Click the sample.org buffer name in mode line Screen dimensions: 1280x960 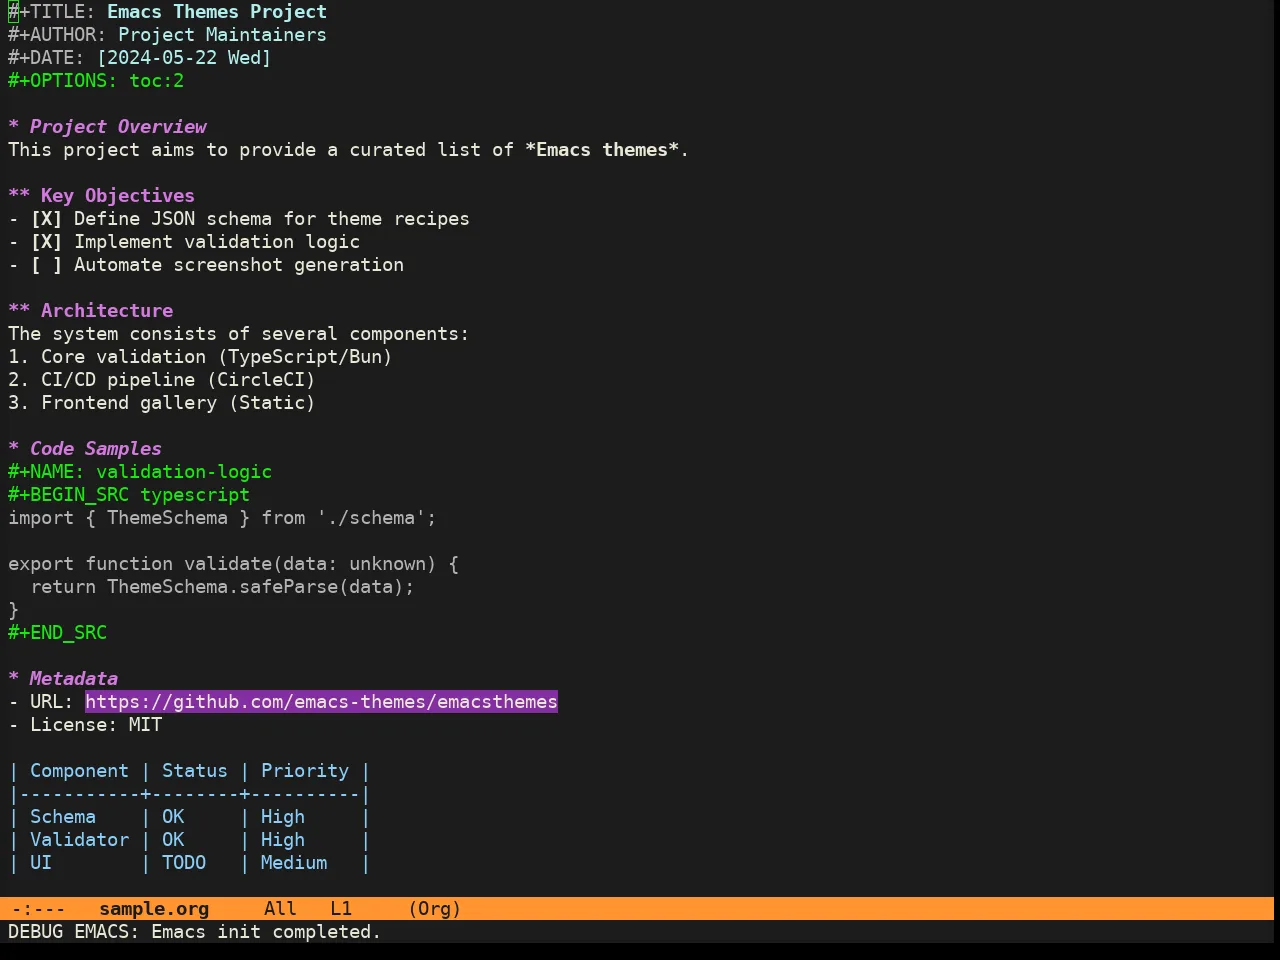[154, 909]
